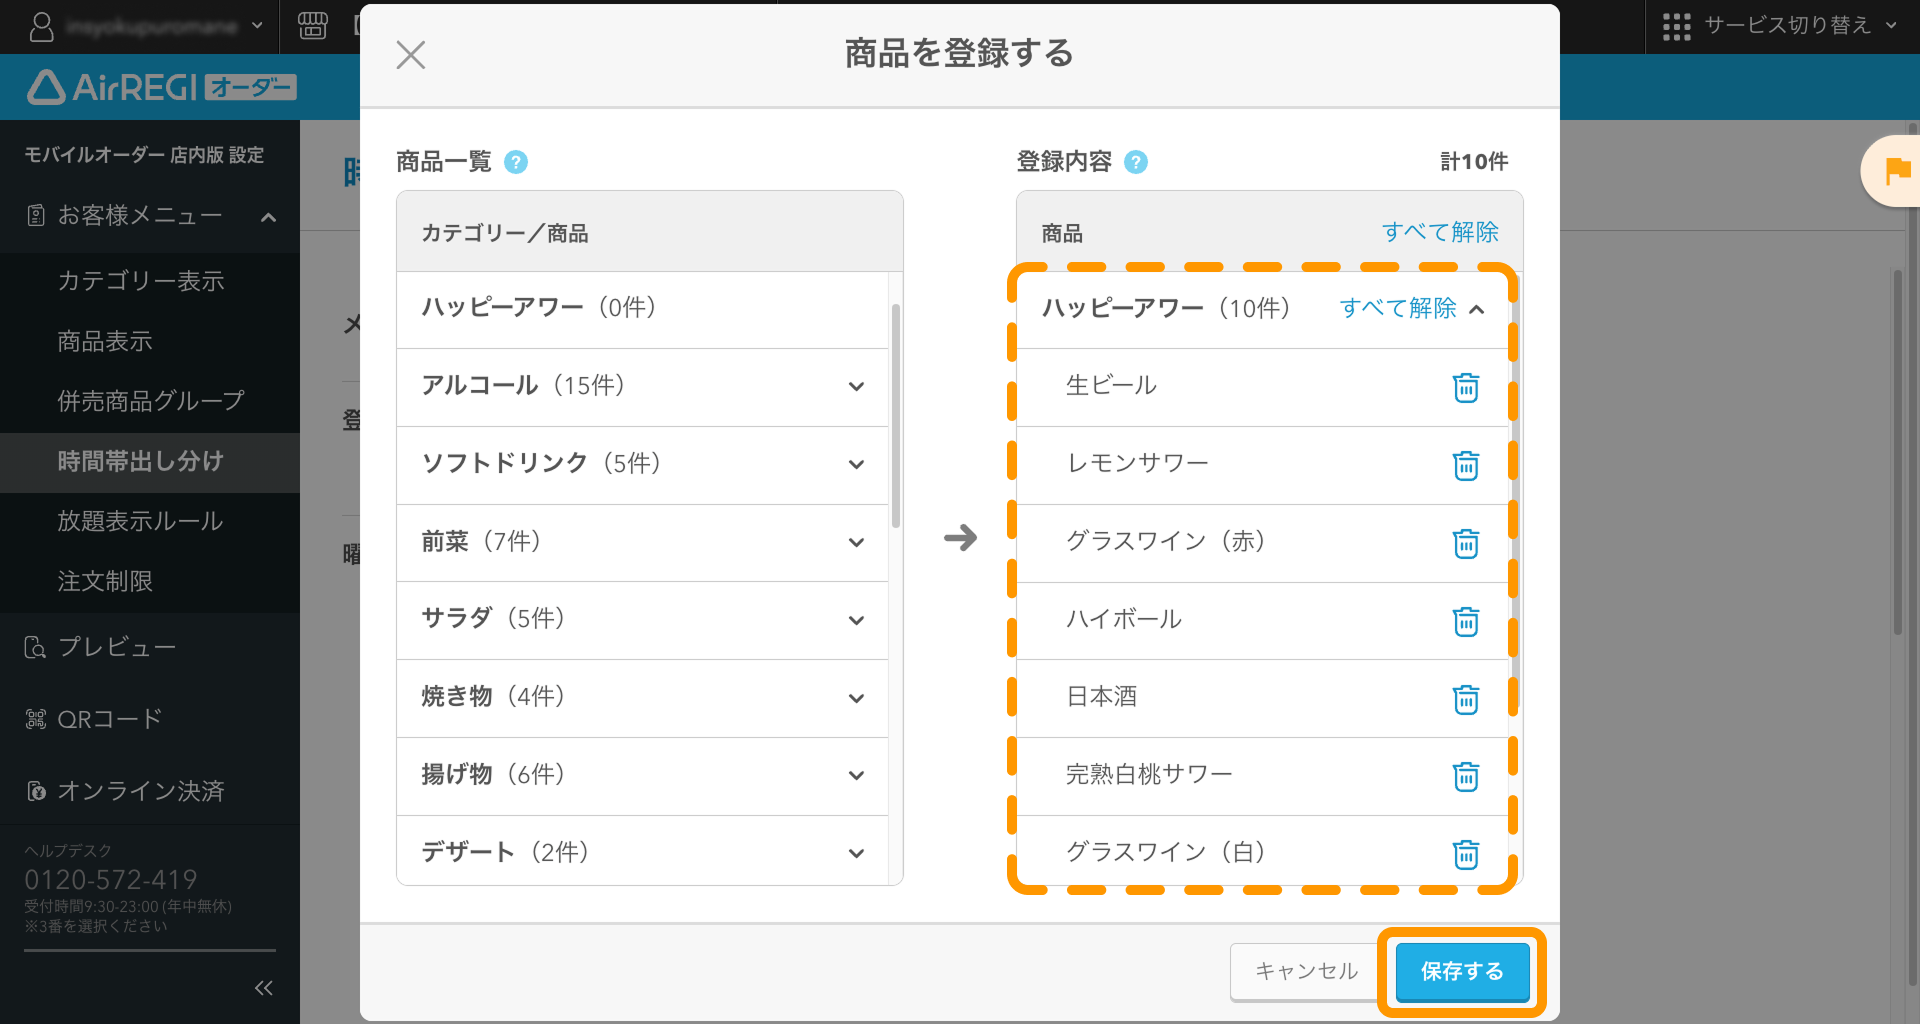Expand the 焼き物（4件） category
Viewport: 1920px width, 1024px height.
[856, 699]
